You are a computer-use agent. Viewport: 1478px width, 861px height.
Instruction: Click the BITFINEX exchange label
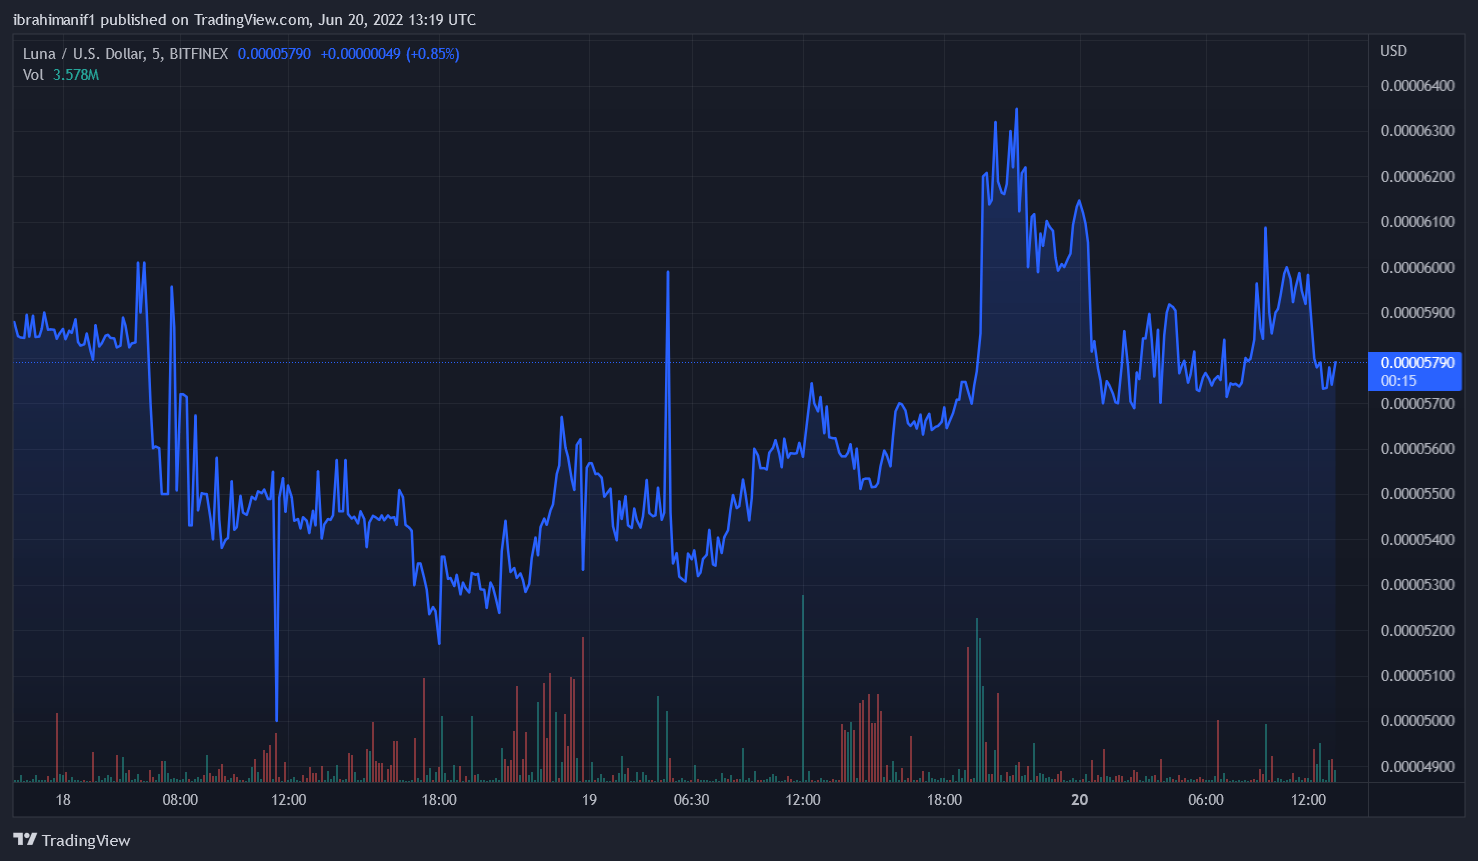pos(198,54)
